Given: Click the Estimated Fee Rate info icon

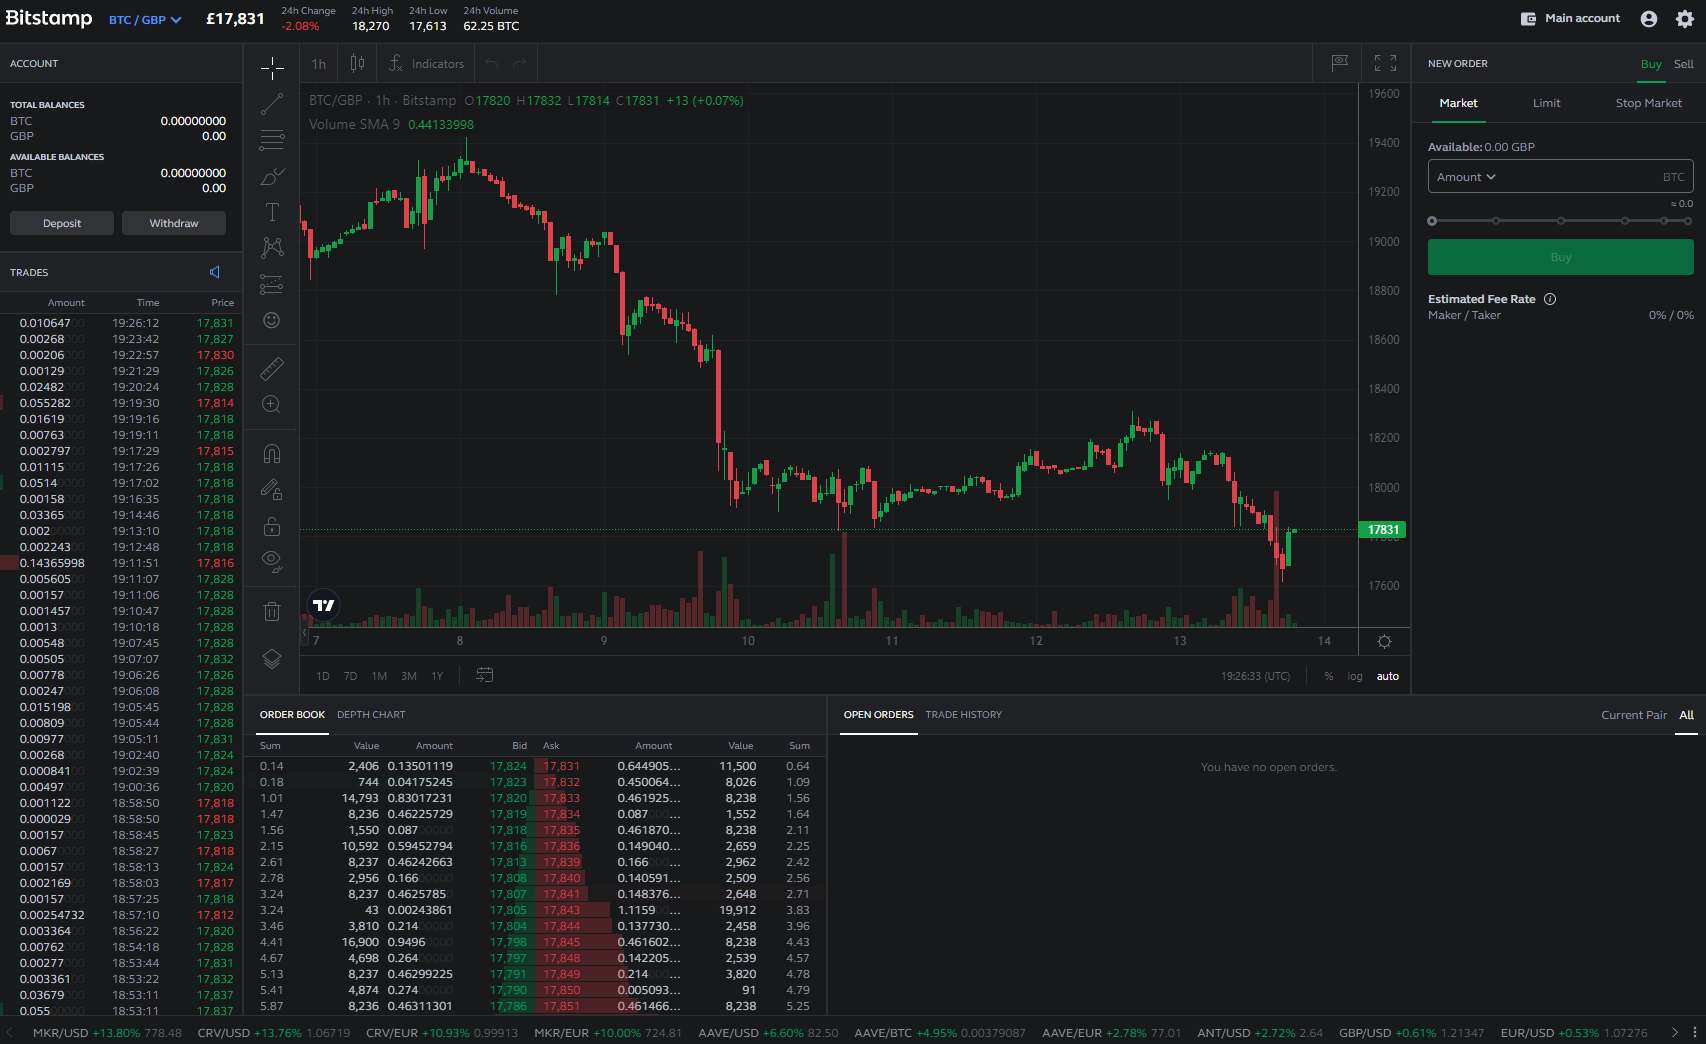Looking at the screenshot, I should [1550, 299].
